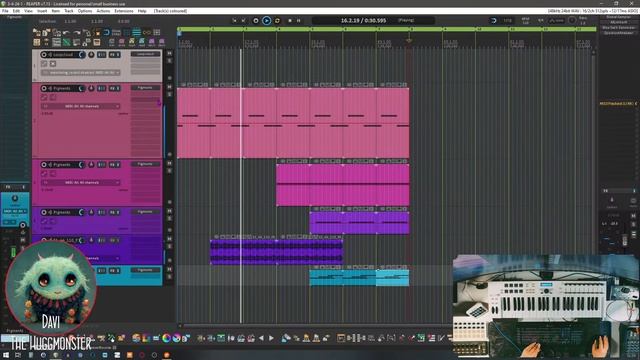Adjust pan knob on the grey first track
Image resolution: width=640 pixels, height=360 pixels.
[91, 54]
